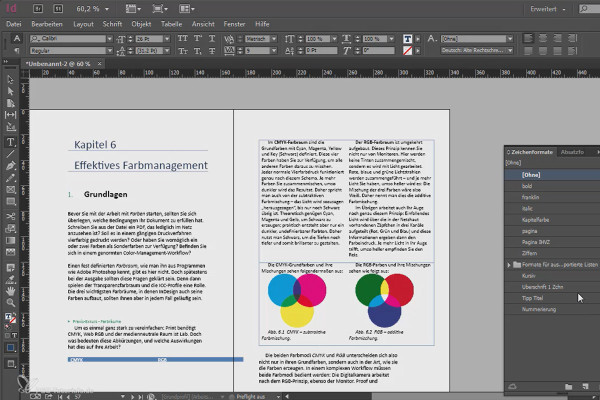This screenshot has width=600, height=400.
Task: Open the 26 Pt font size dropdown
Action: (x=167, y=39)
